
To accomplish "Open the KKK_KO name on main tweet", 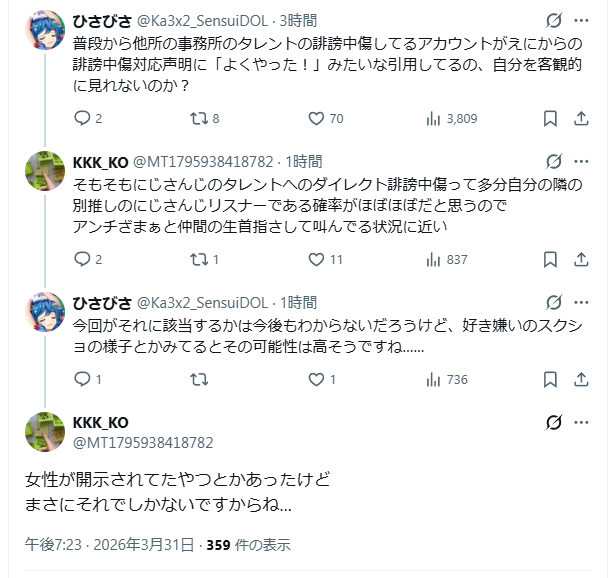I will pos(101,423).
